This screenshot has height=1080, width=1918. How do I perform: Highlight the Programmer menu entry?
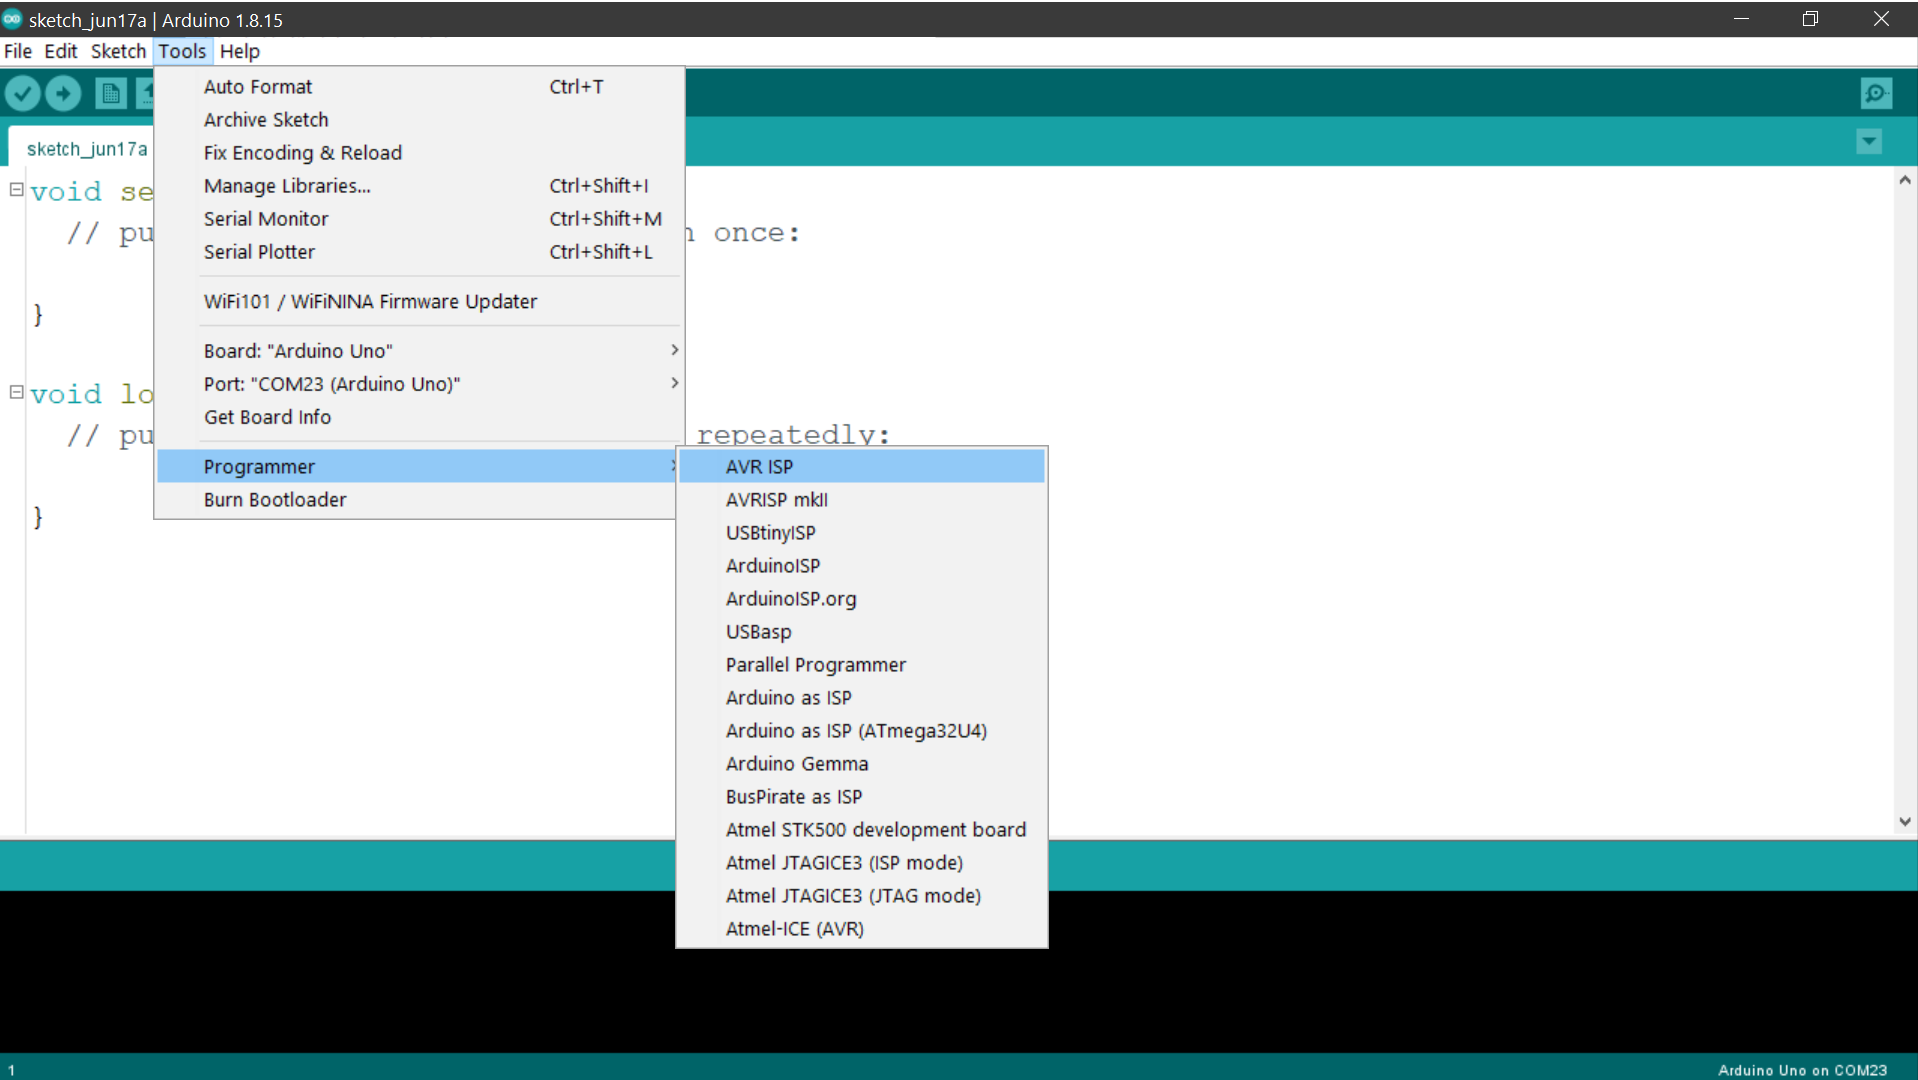coord(417,467)
